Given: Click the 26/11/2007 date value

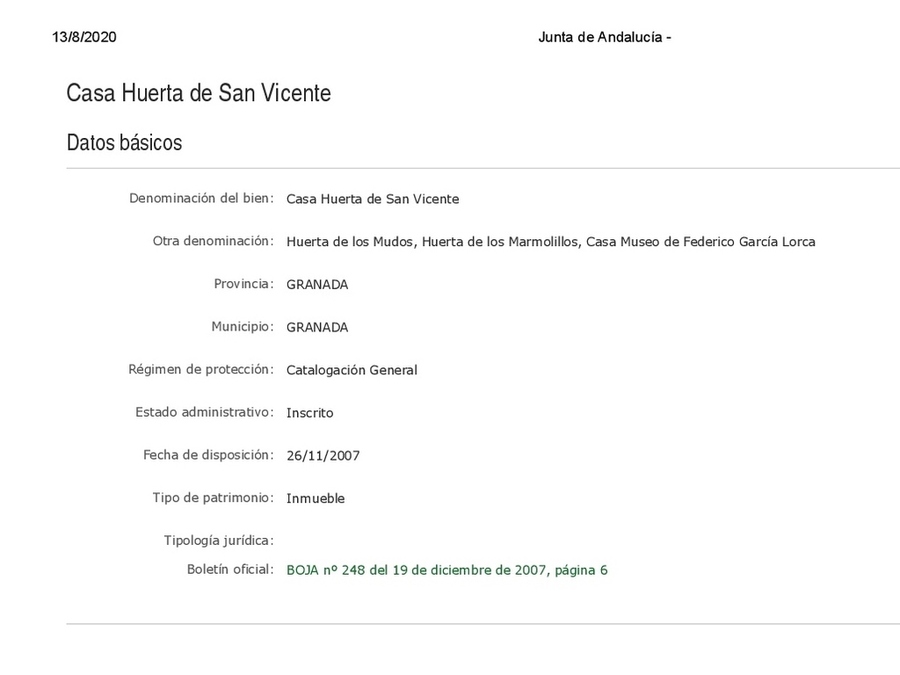Looking at the screenshot, I should (322, 456).
